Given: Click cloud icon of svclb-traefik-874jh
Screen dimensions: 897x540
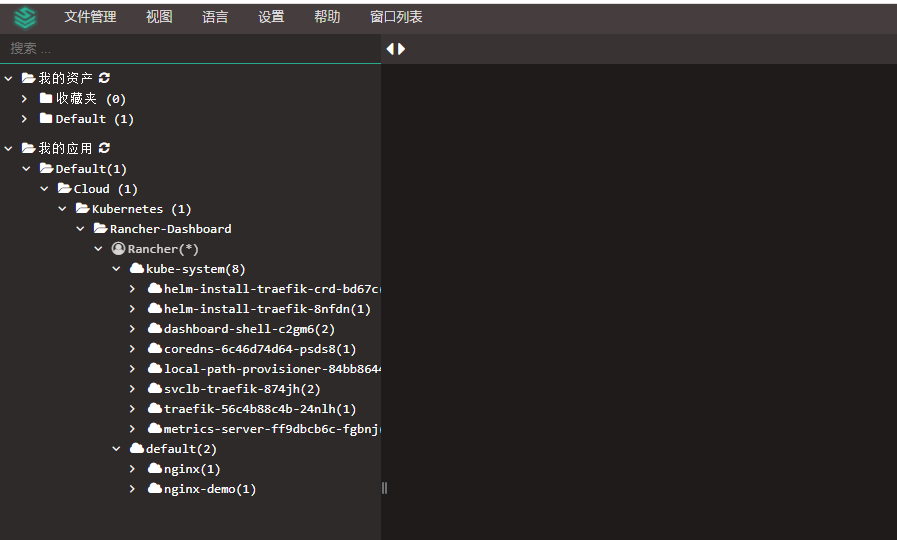Looking at the screenshot, I should [154, 388].
